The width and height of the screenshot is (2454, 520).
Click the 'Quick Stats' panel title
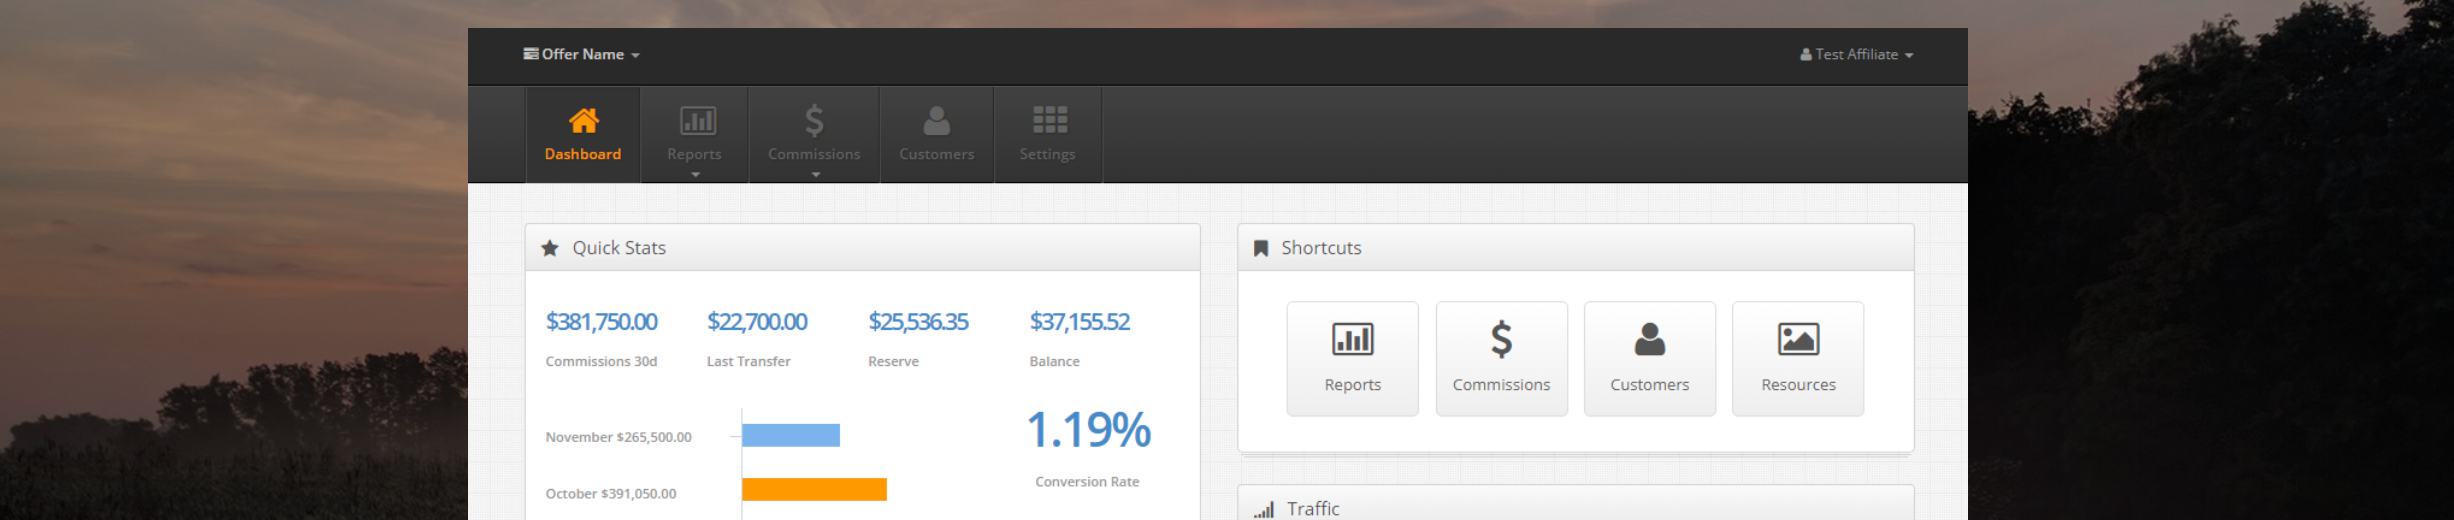point(619,248)
